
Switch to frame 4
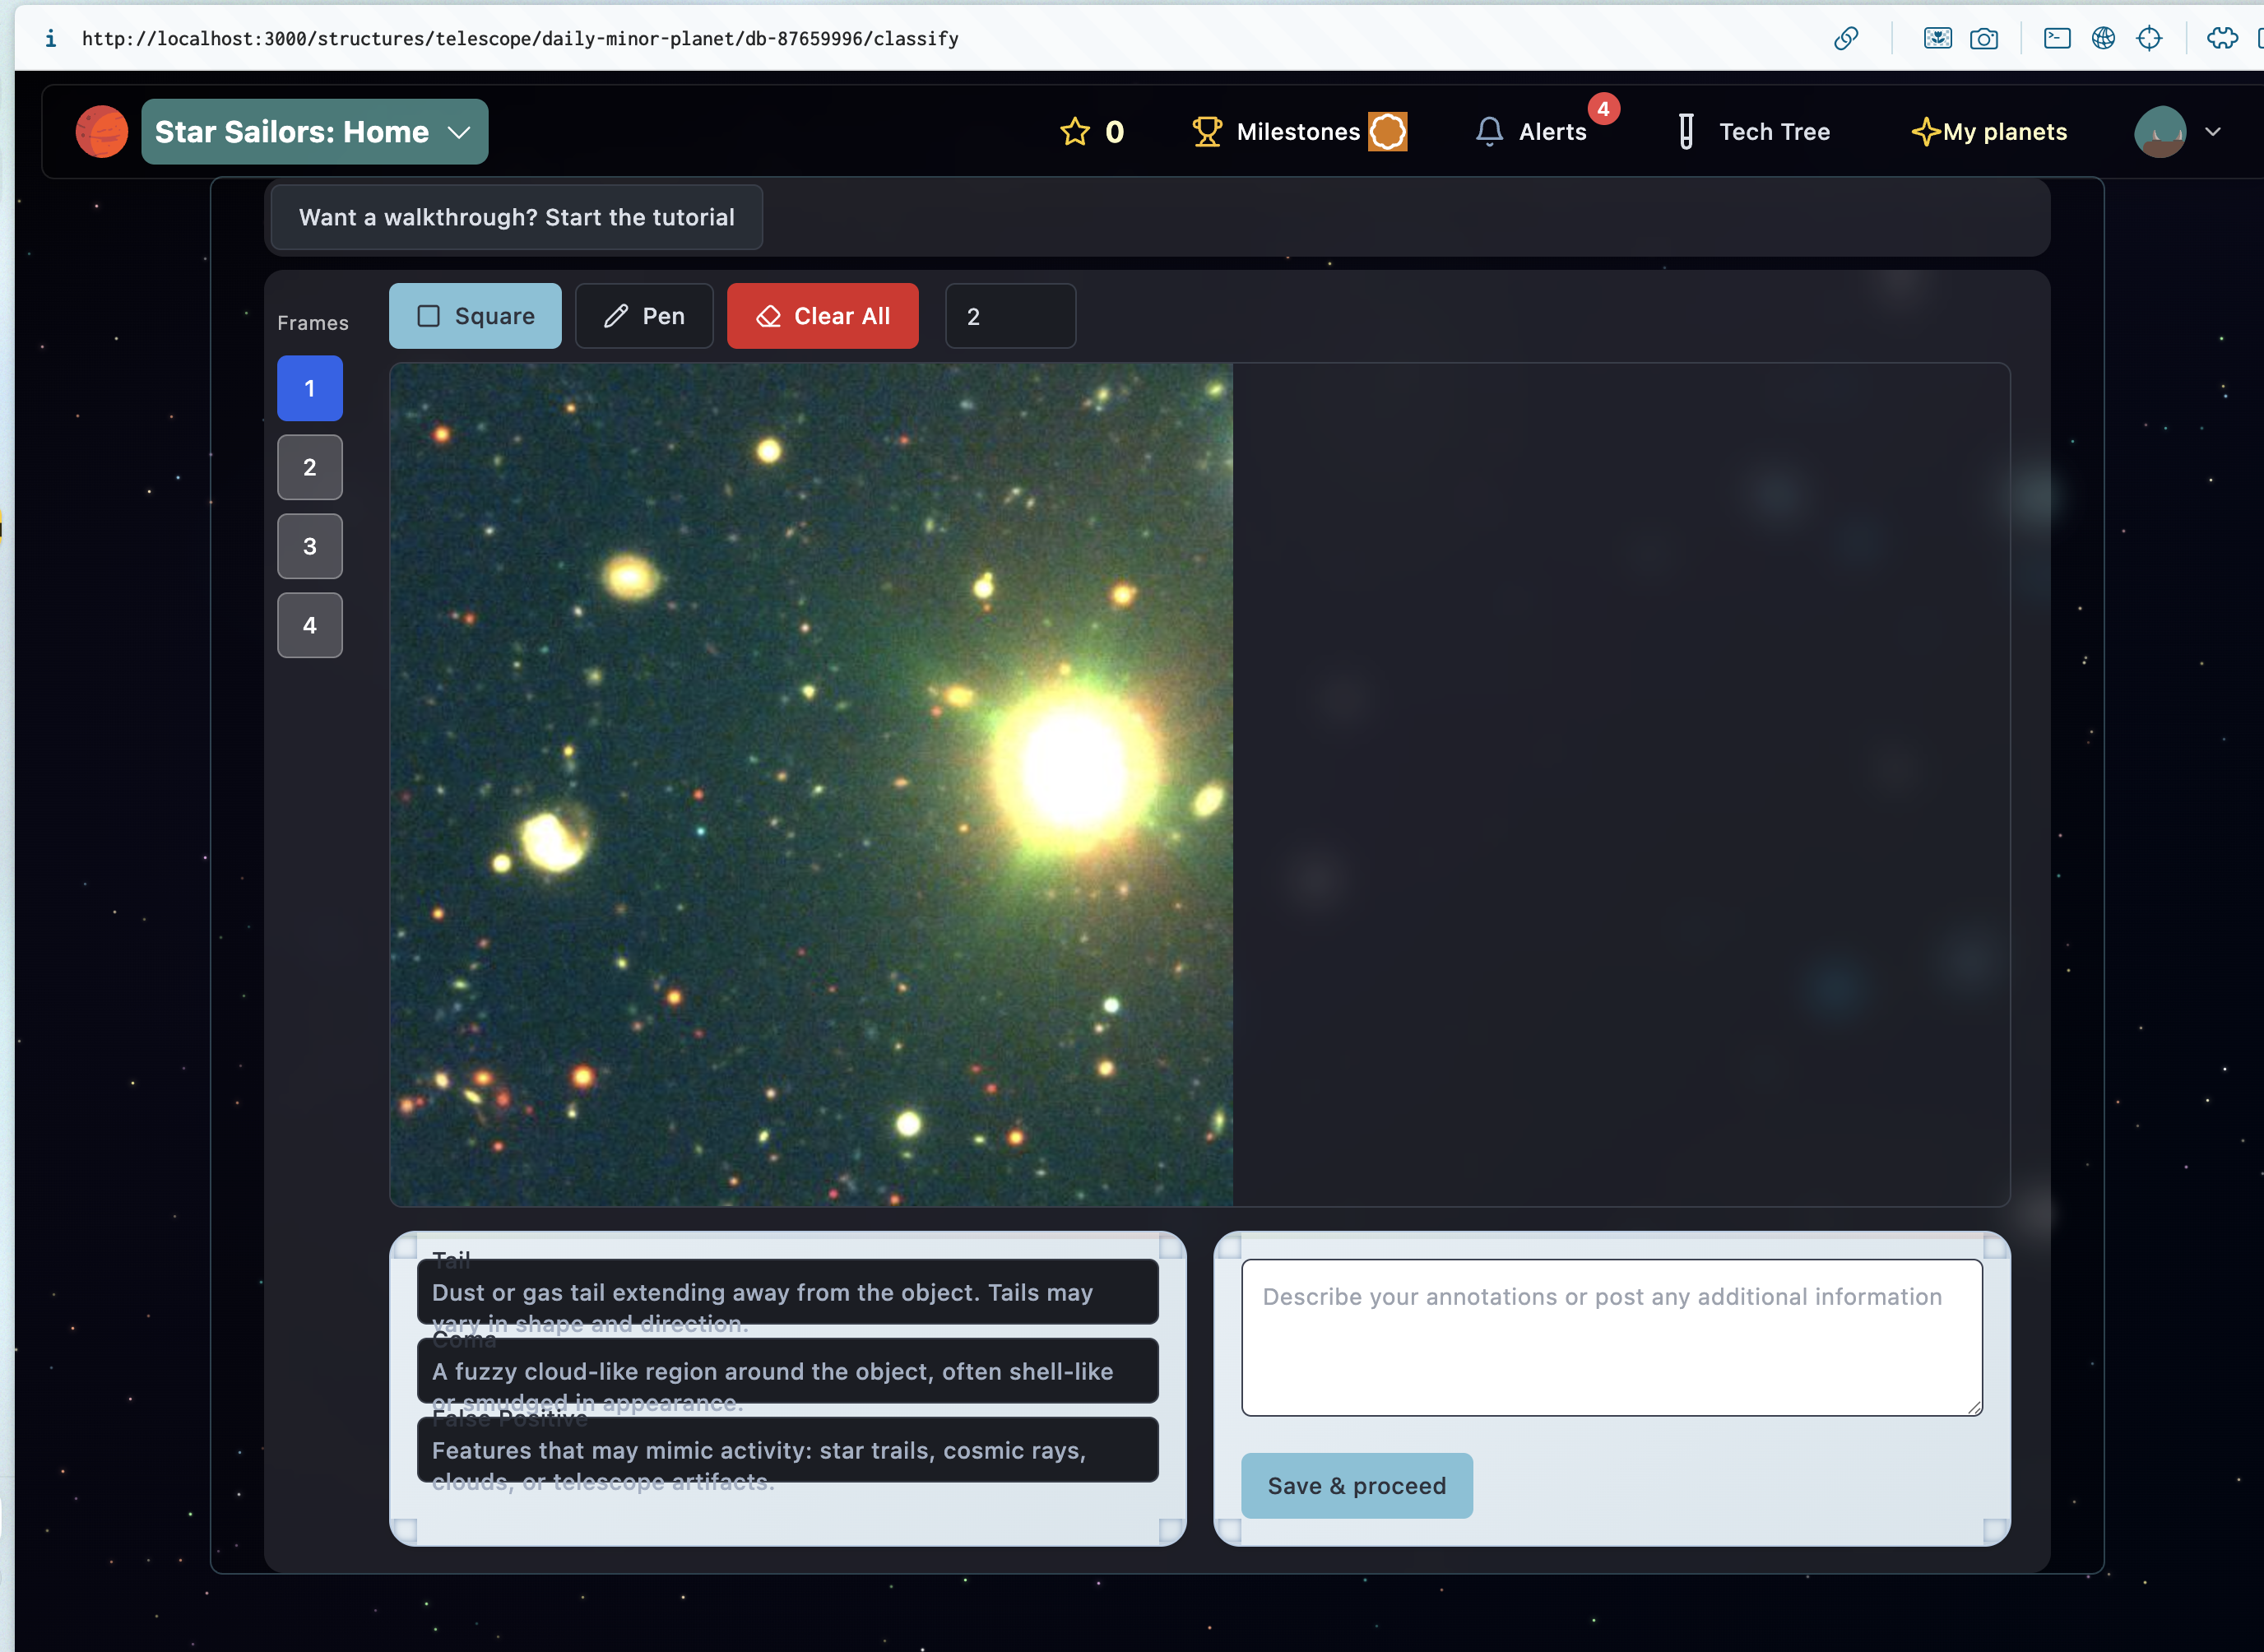(x=310, y=625)
